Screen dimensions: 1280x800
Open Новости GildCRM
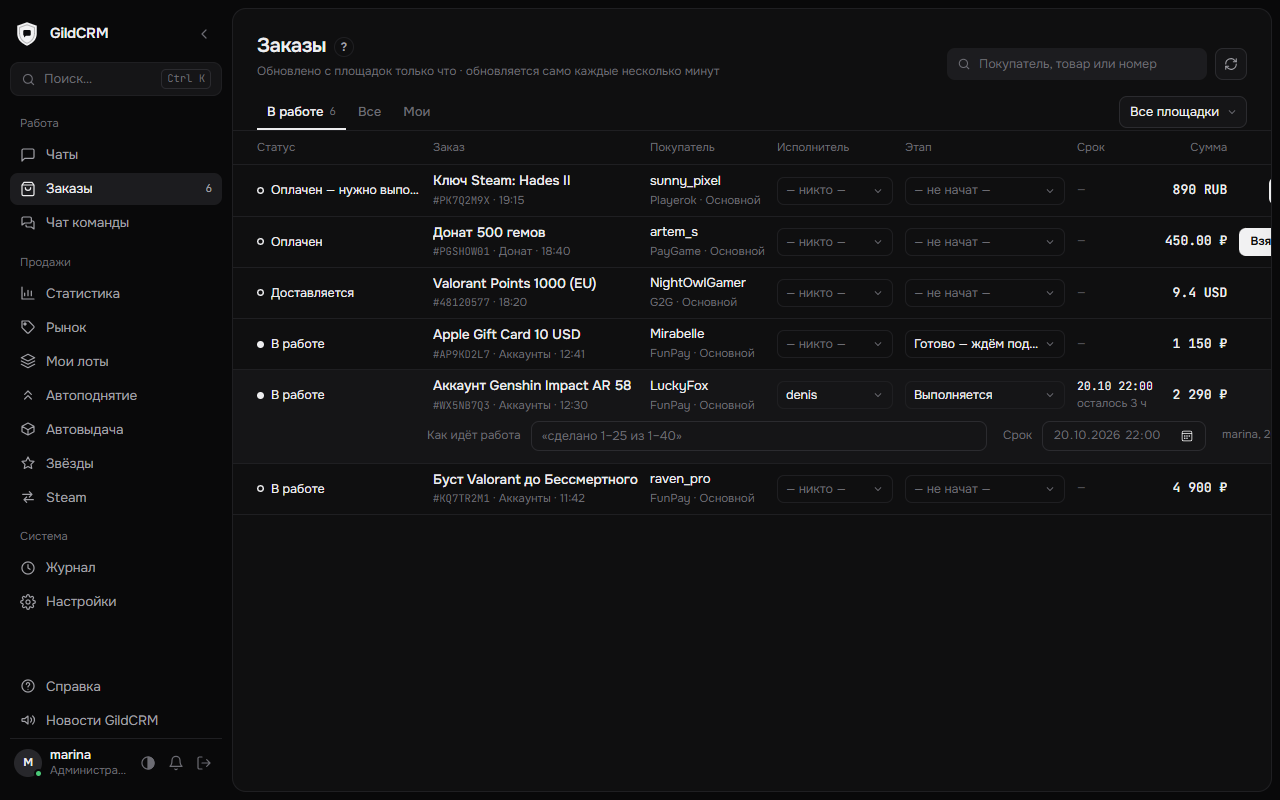(x=116, y=721)
